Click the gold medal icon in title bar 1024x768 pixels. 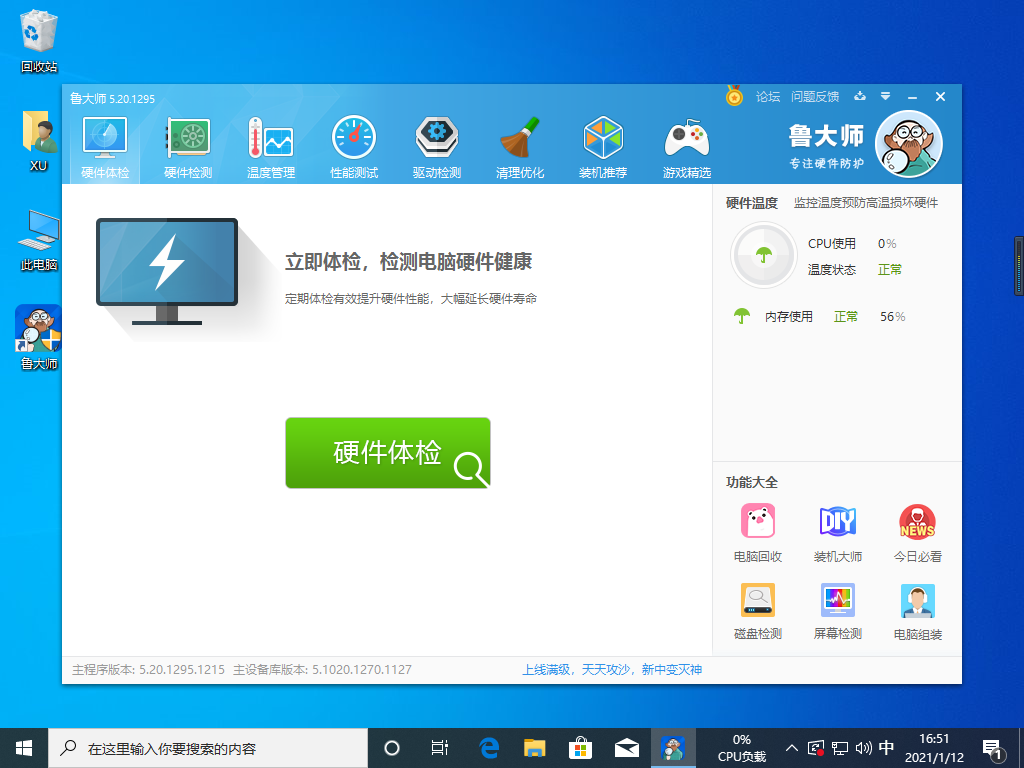tap(734, 97)
